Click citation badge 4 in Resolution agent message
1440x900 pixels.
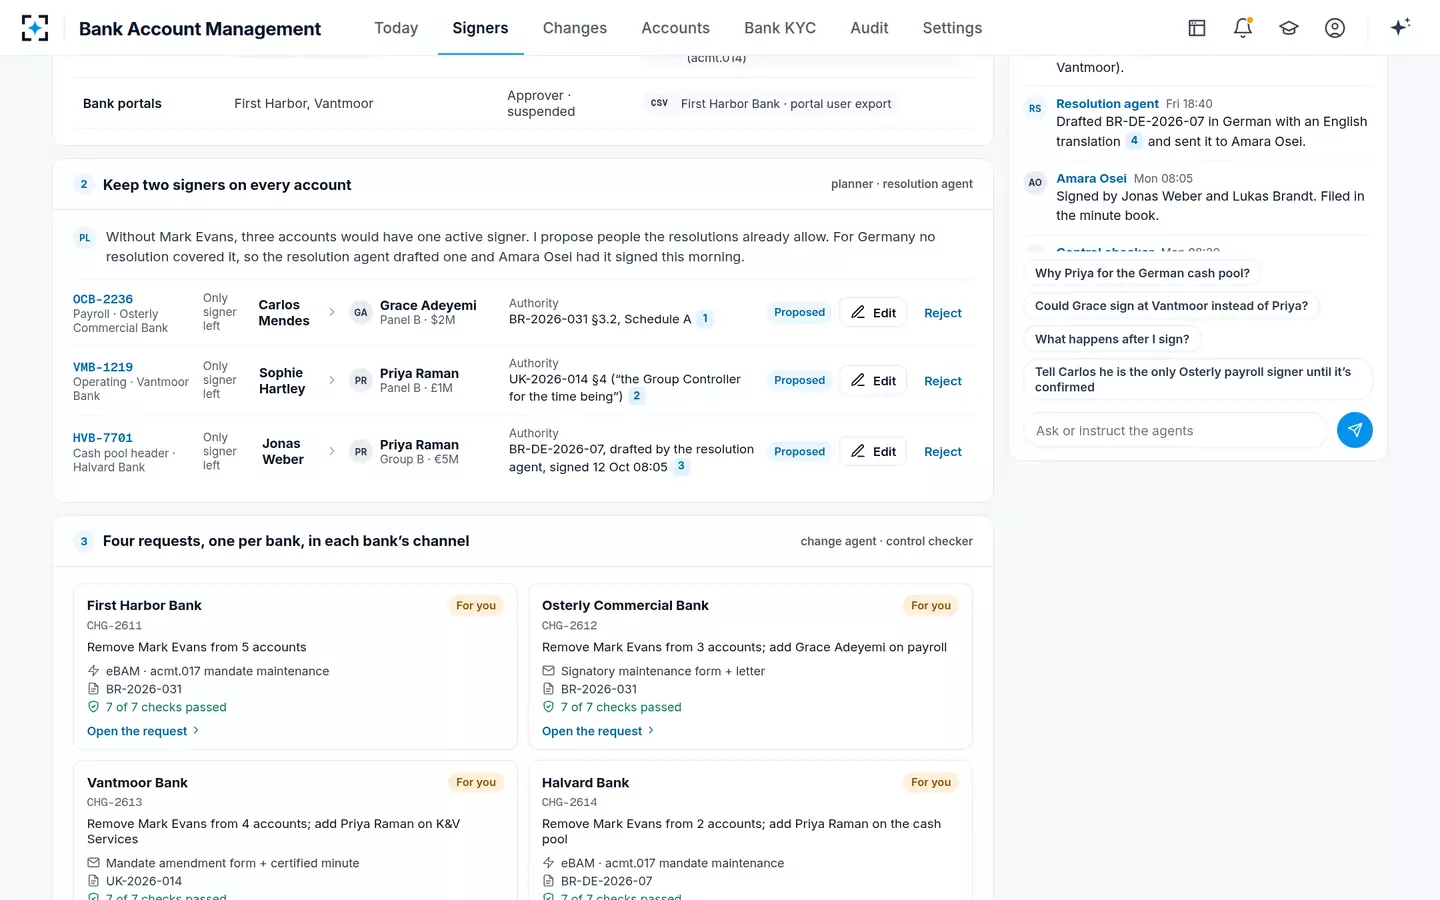pos(1134,141)
